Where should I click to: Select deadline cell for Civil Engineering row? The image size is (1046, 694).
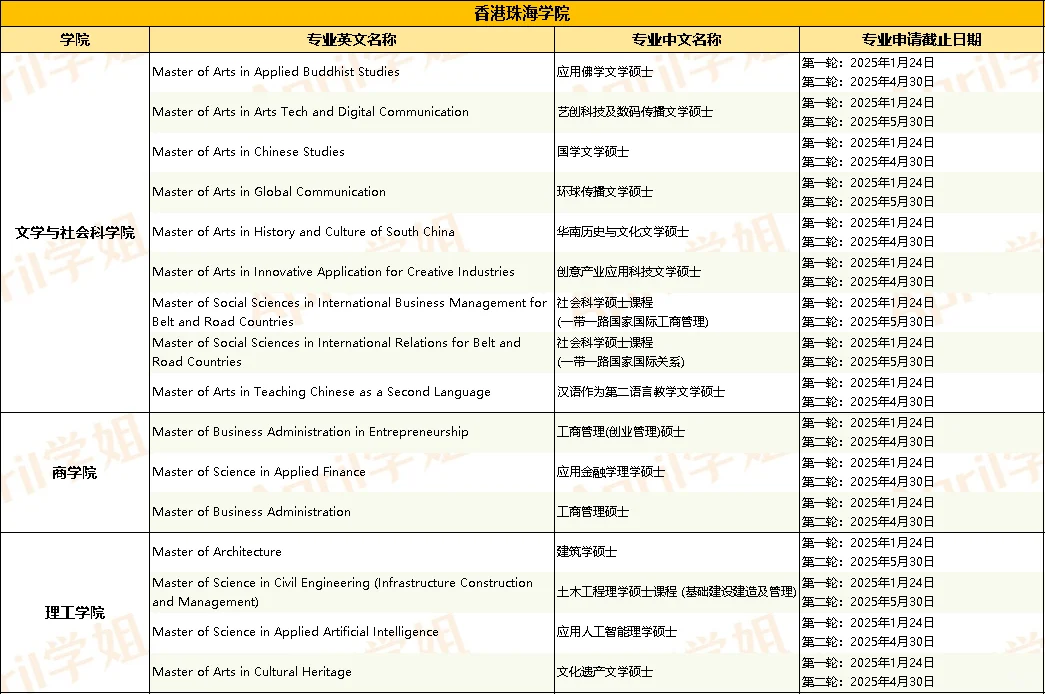pos(921,593)
